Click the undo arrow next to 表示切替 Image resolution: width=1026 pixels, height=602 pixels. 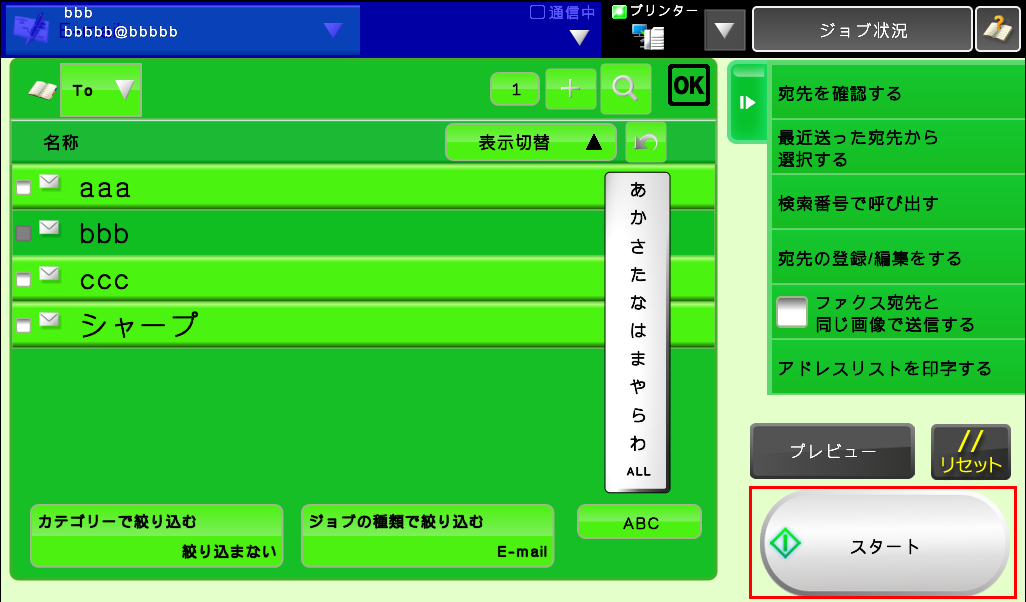pyautogui.click(x=646, y=143)
